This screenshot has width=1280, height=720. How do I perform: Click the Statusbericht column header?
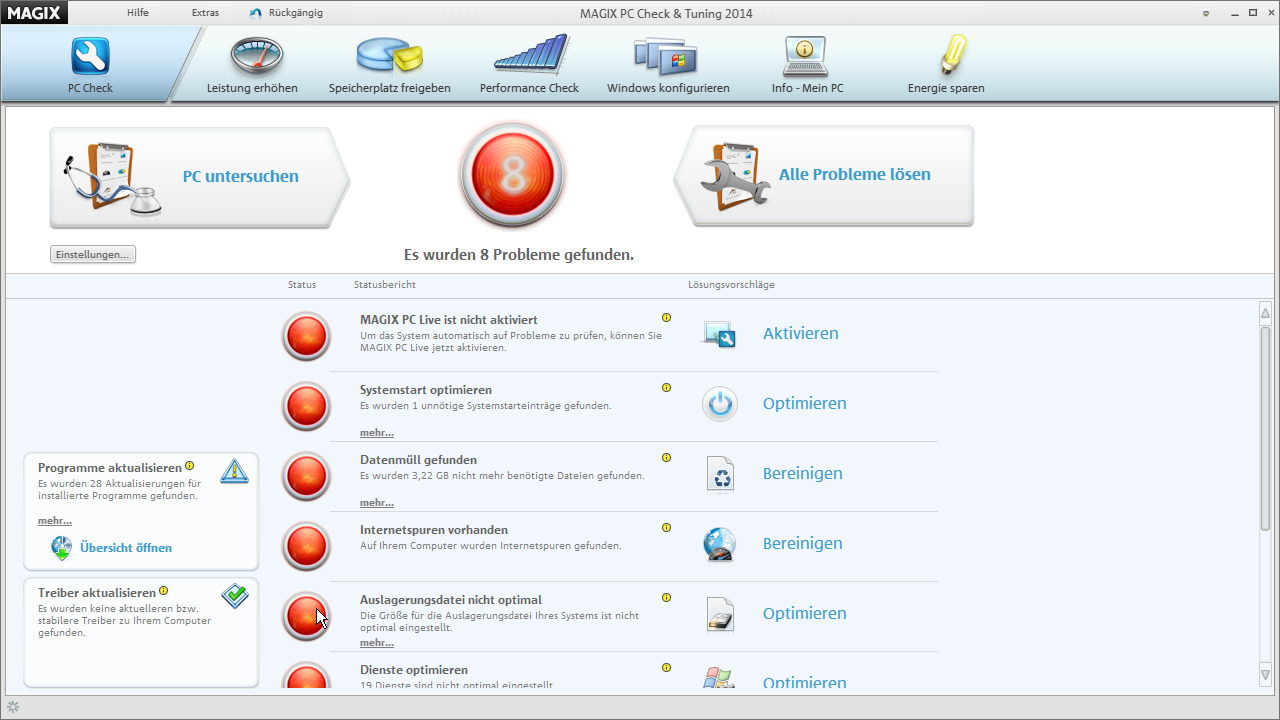click(x=385, y=285)
